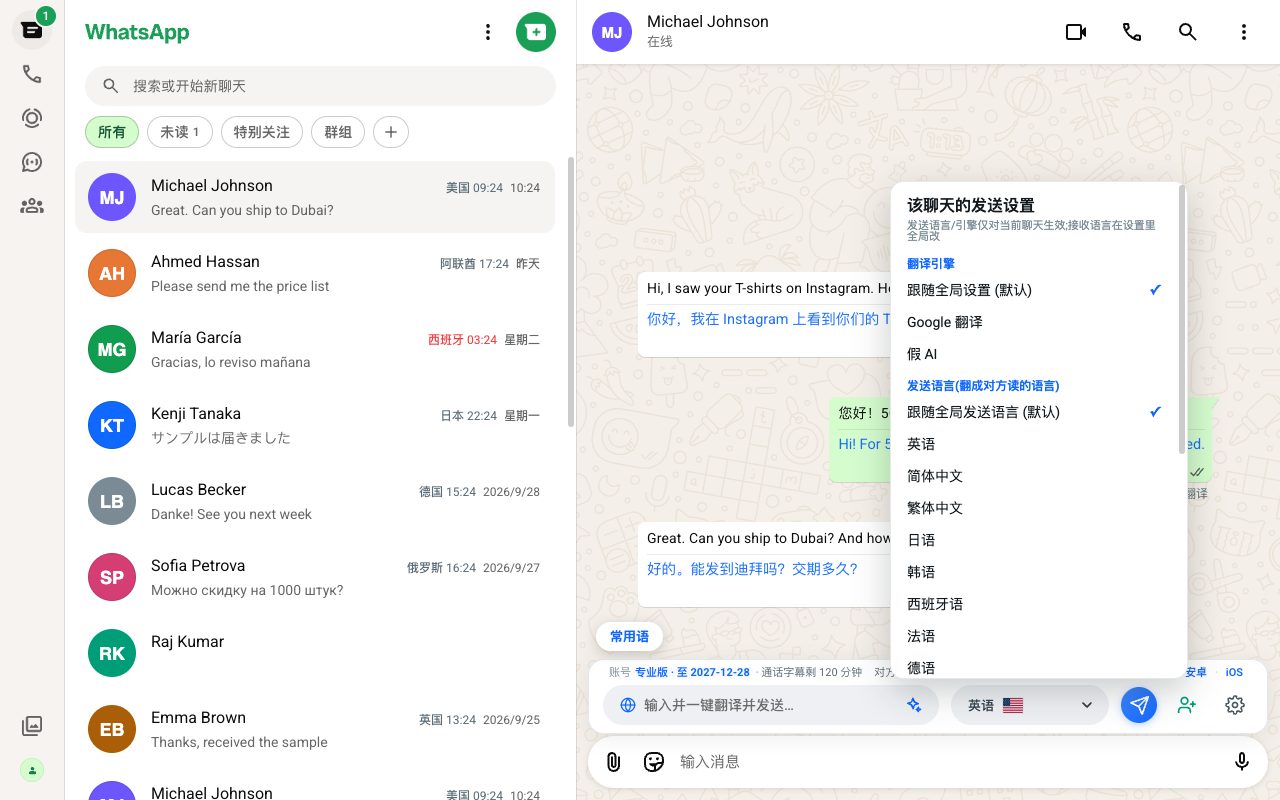Click the 常用语 quick phrases button

pyautogui.click(x=630, y=636)
